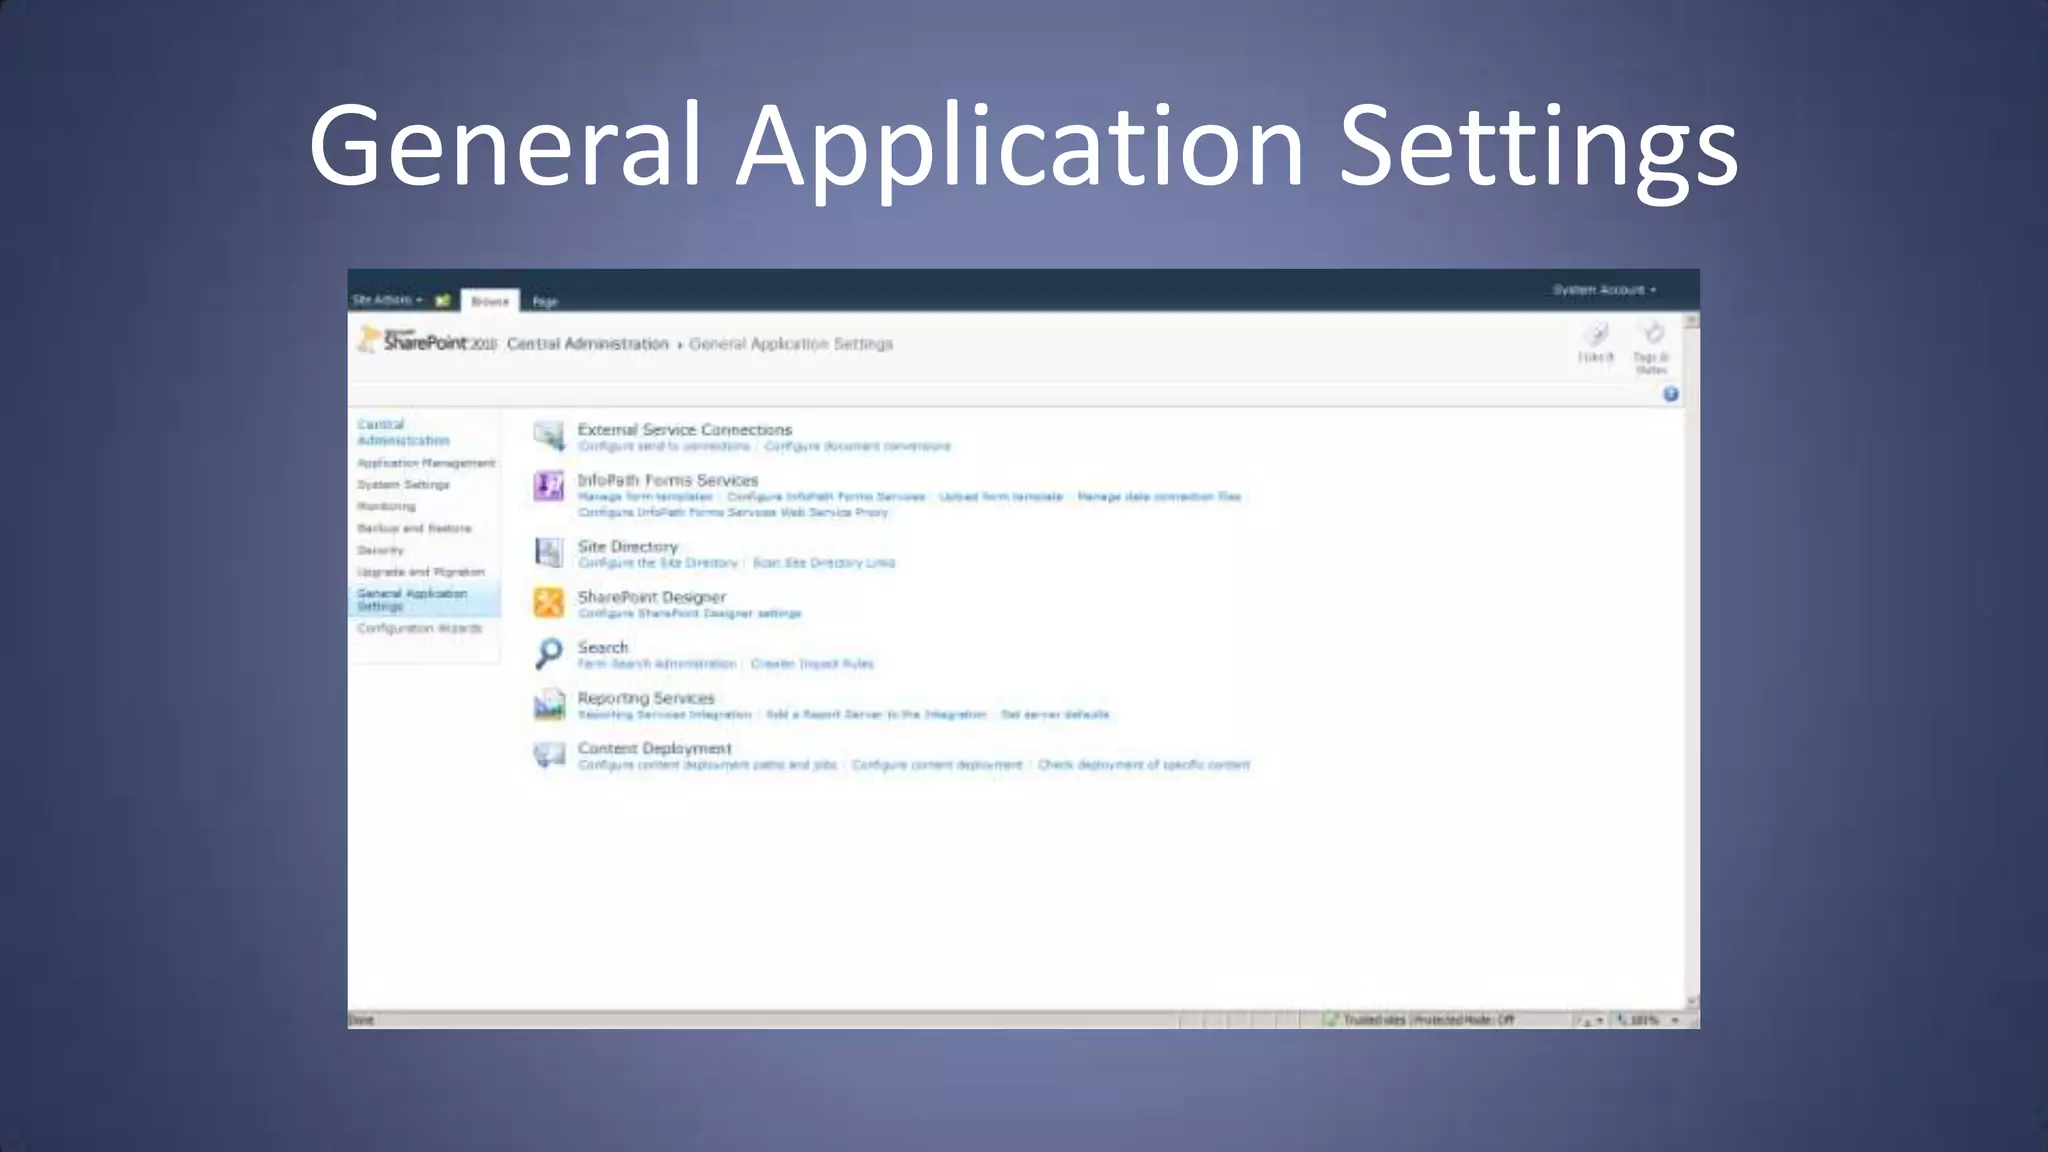Open the zoom level dropdown in status bar
The image size is (2048, 1152).
click(x=1675, y=1020)
